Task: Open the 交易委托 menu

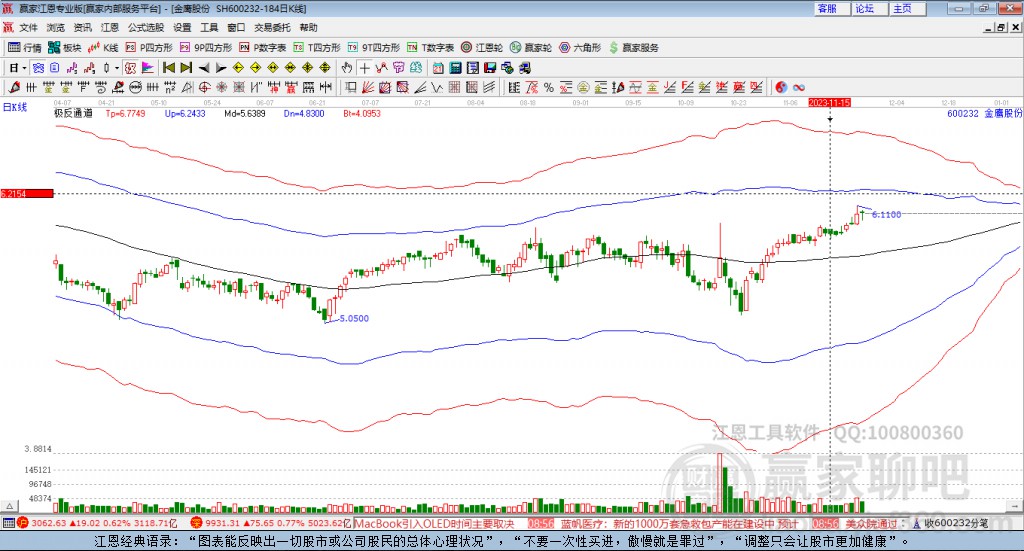Action: coord(272,27)
